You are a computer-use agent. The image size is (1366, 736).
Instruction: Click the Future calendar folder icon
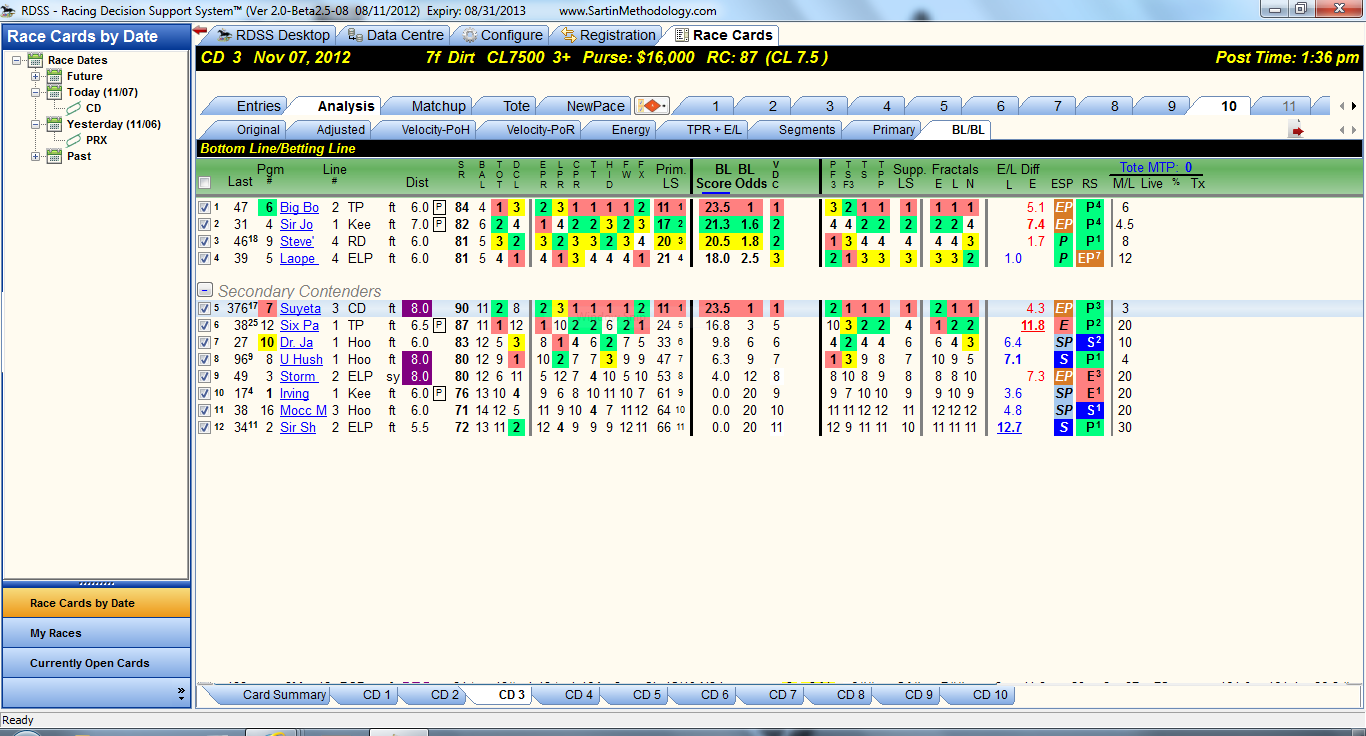pos(55,76)
